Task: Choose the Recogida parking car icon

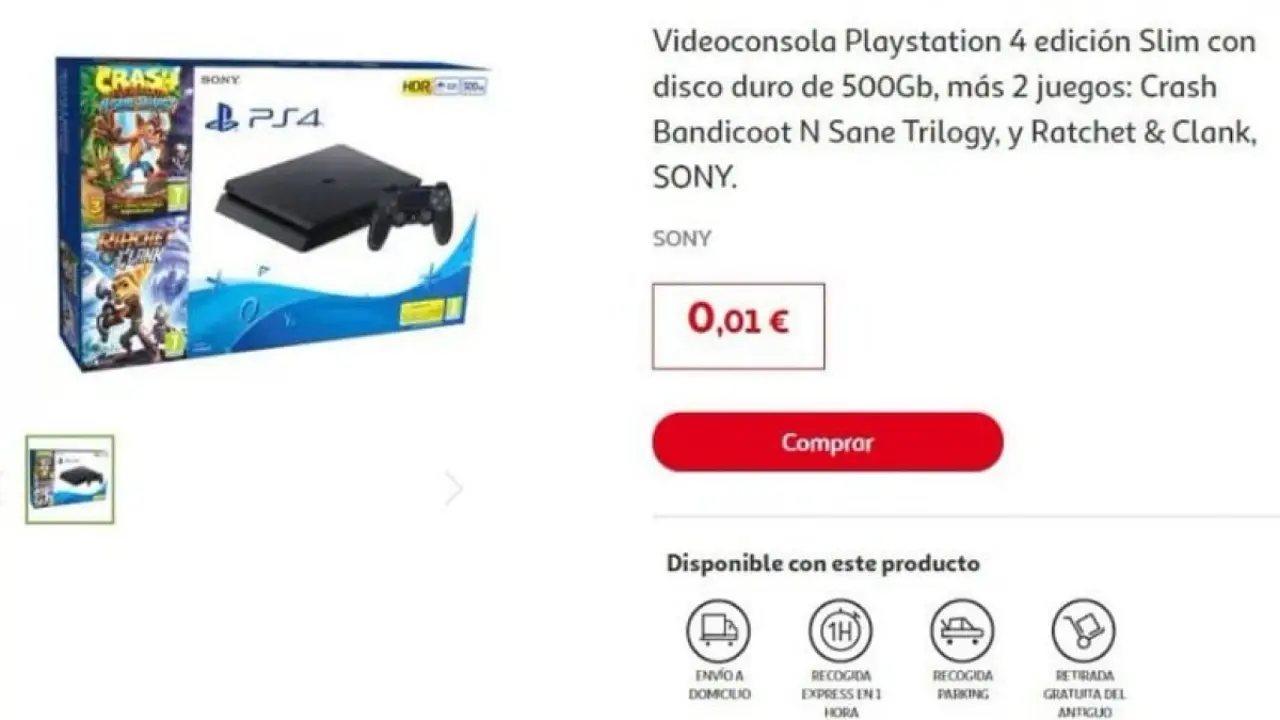Action: click(x=962, y=630)
